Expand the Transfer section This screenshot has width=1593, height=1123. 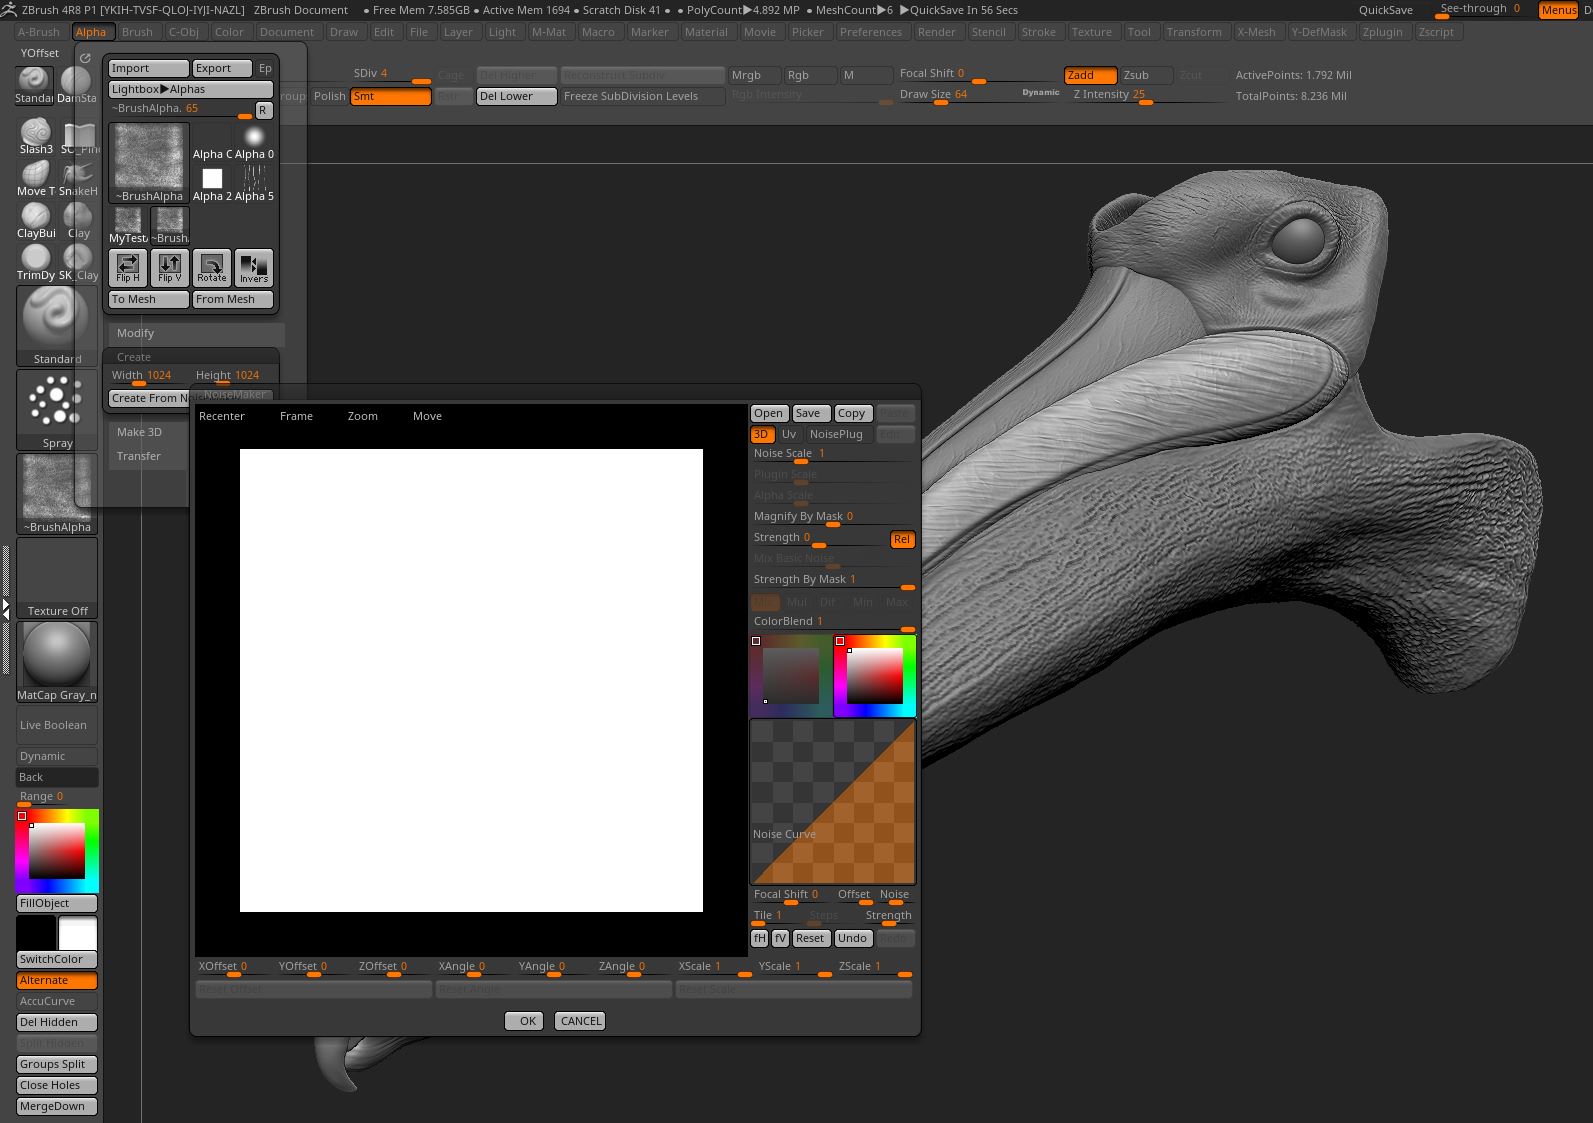(148, 456)
